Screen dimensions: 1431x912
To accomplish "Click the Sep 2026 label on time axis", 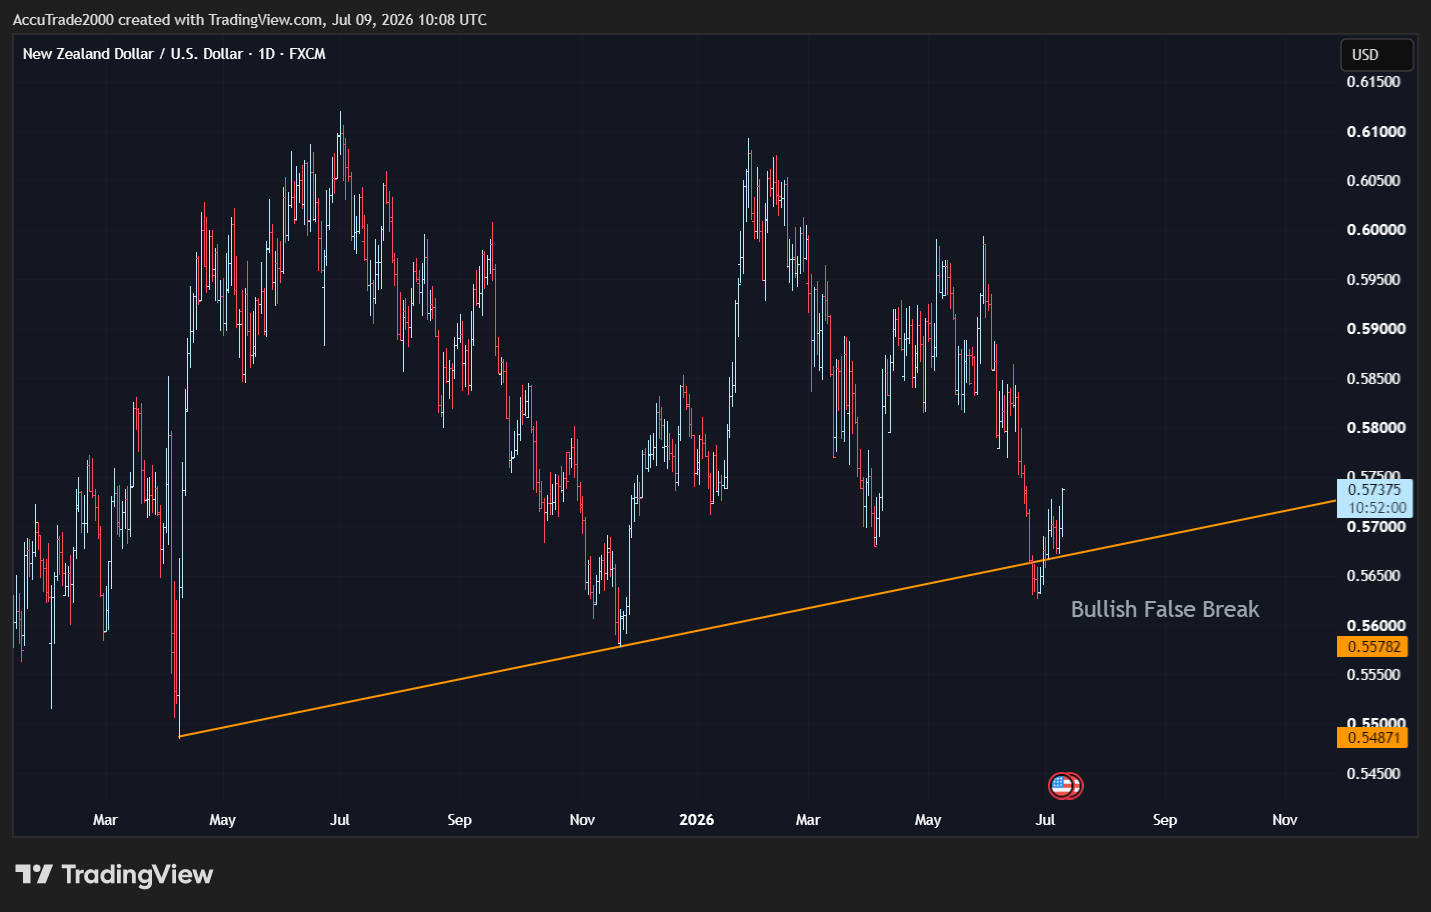I will click(x=1164, y=820).
